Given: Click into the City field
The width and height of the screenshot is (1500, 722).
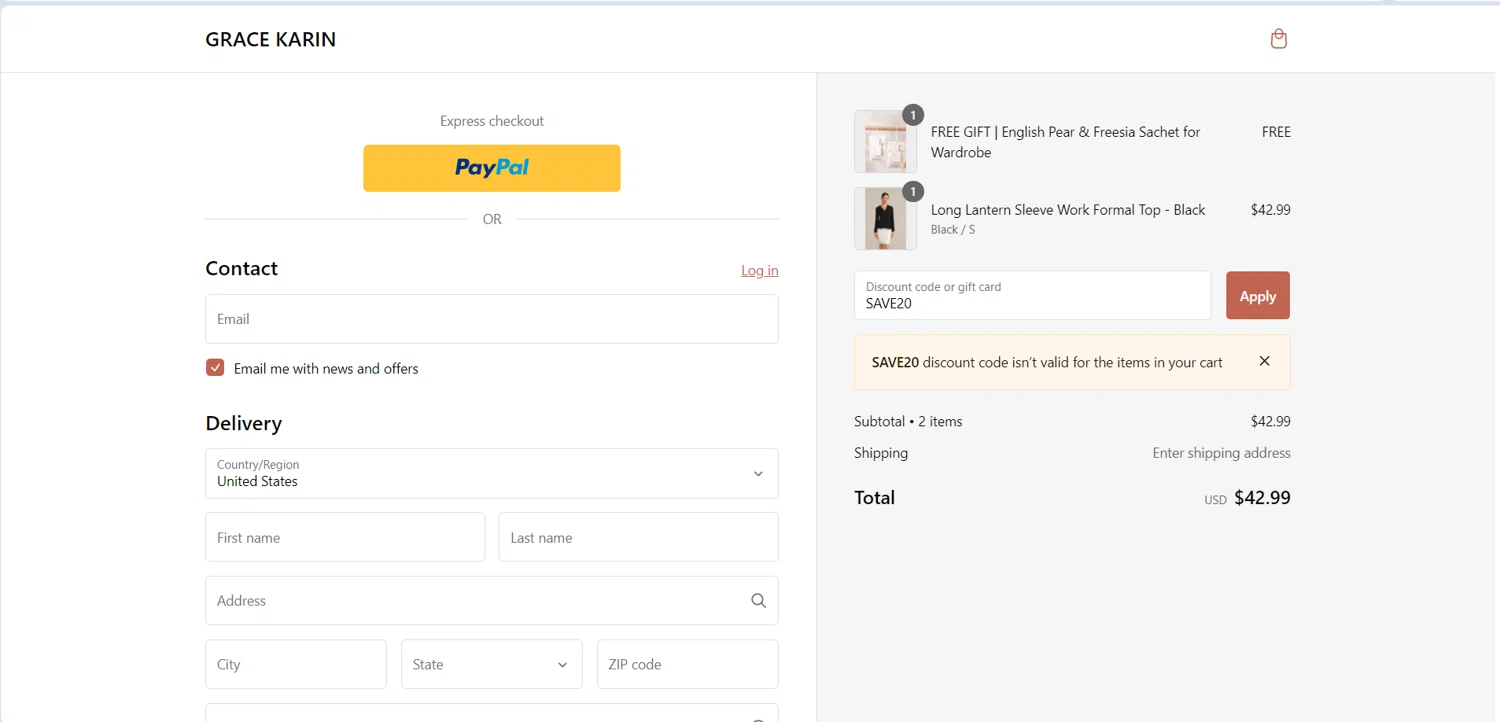Looking at the screenshot, I should pyautogui.click(x=296, y=664).
